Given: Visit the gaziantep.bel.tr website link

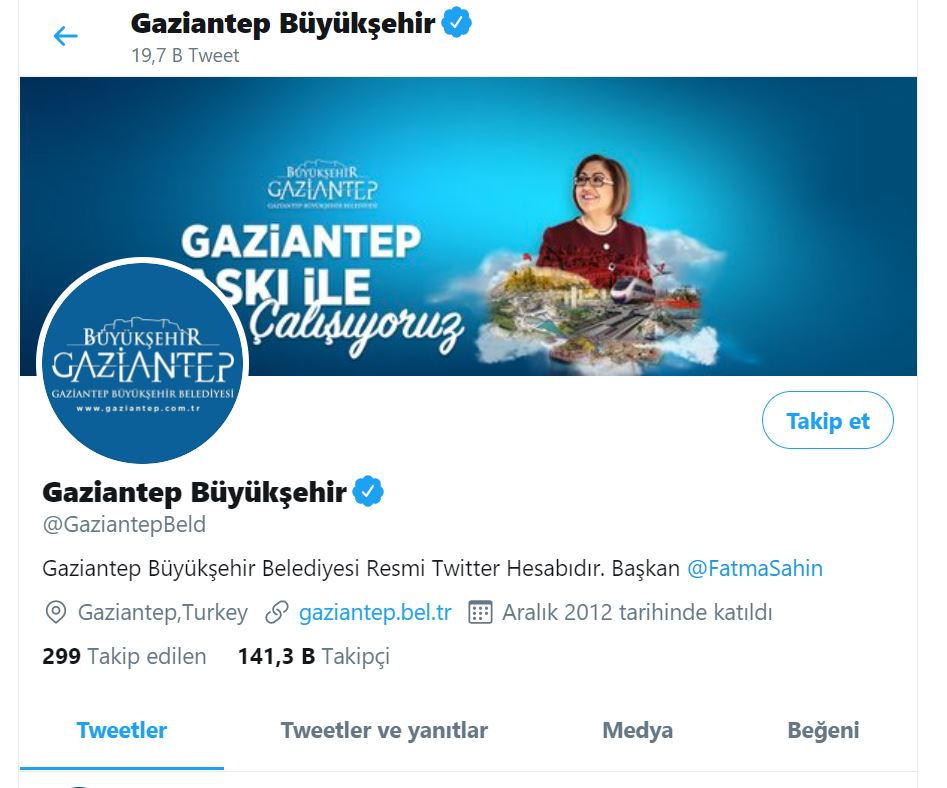Looking at the screenshot, I should (375, 612).
